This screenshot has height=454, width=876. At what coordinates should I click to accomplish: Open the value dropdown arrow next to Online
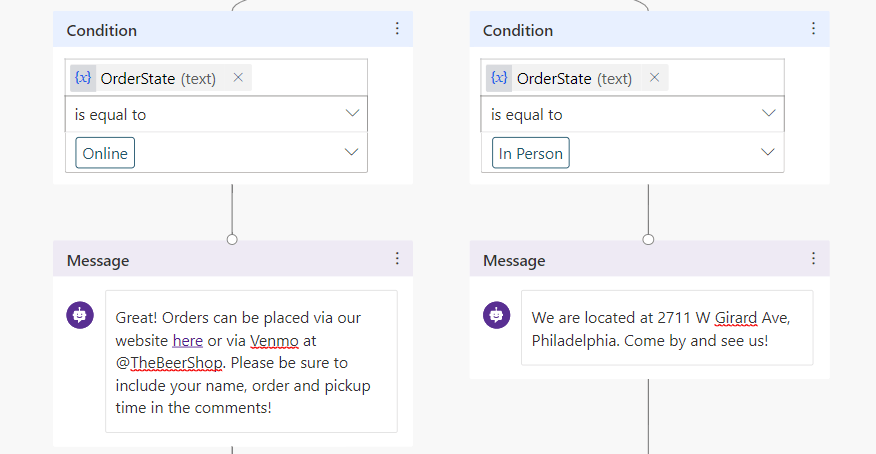(x=352, y=153)
